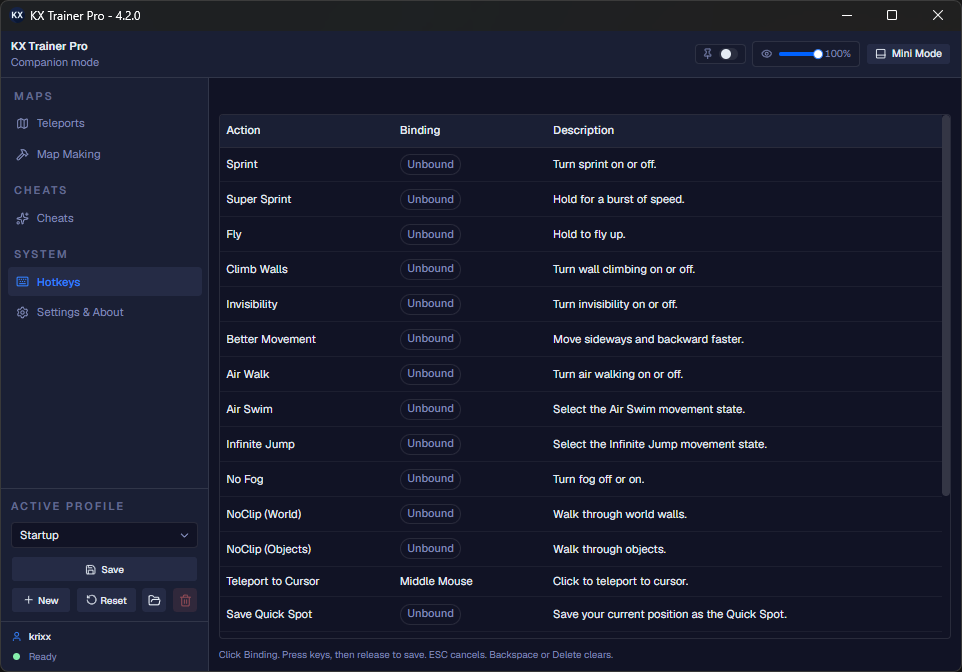Close the KX Trainer Pro window
962x672 pixels.
click(937, 15)
